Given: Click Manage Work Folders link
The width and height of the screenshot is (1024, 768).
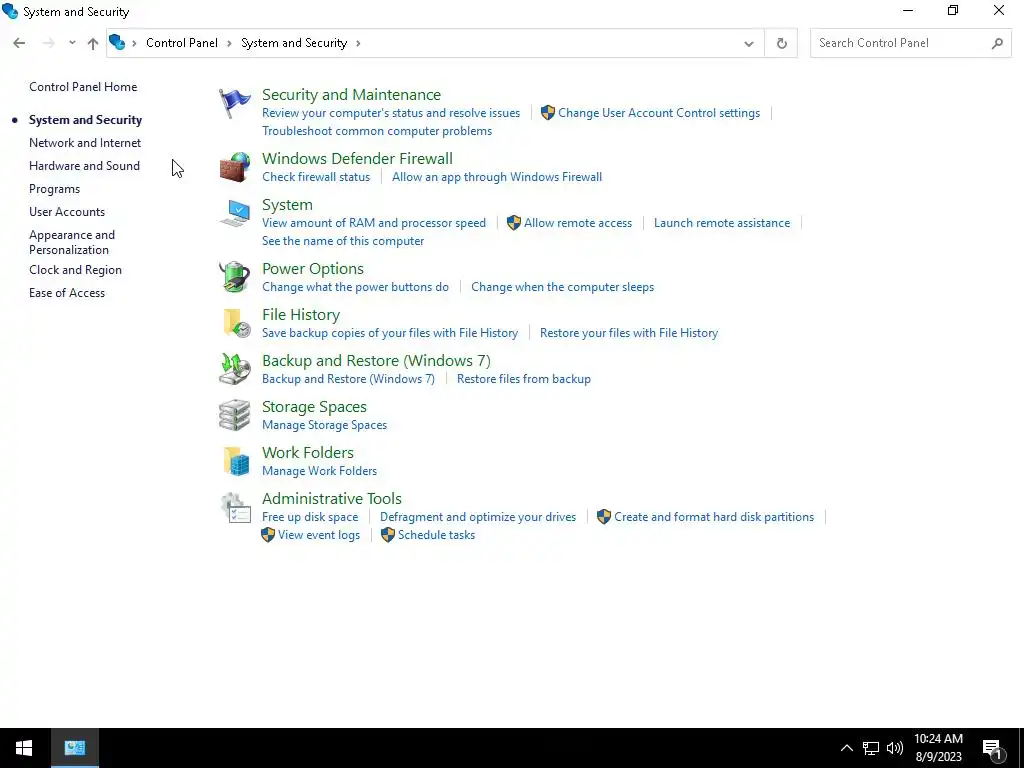Looking at the screenshot, I should coord(319,470).
